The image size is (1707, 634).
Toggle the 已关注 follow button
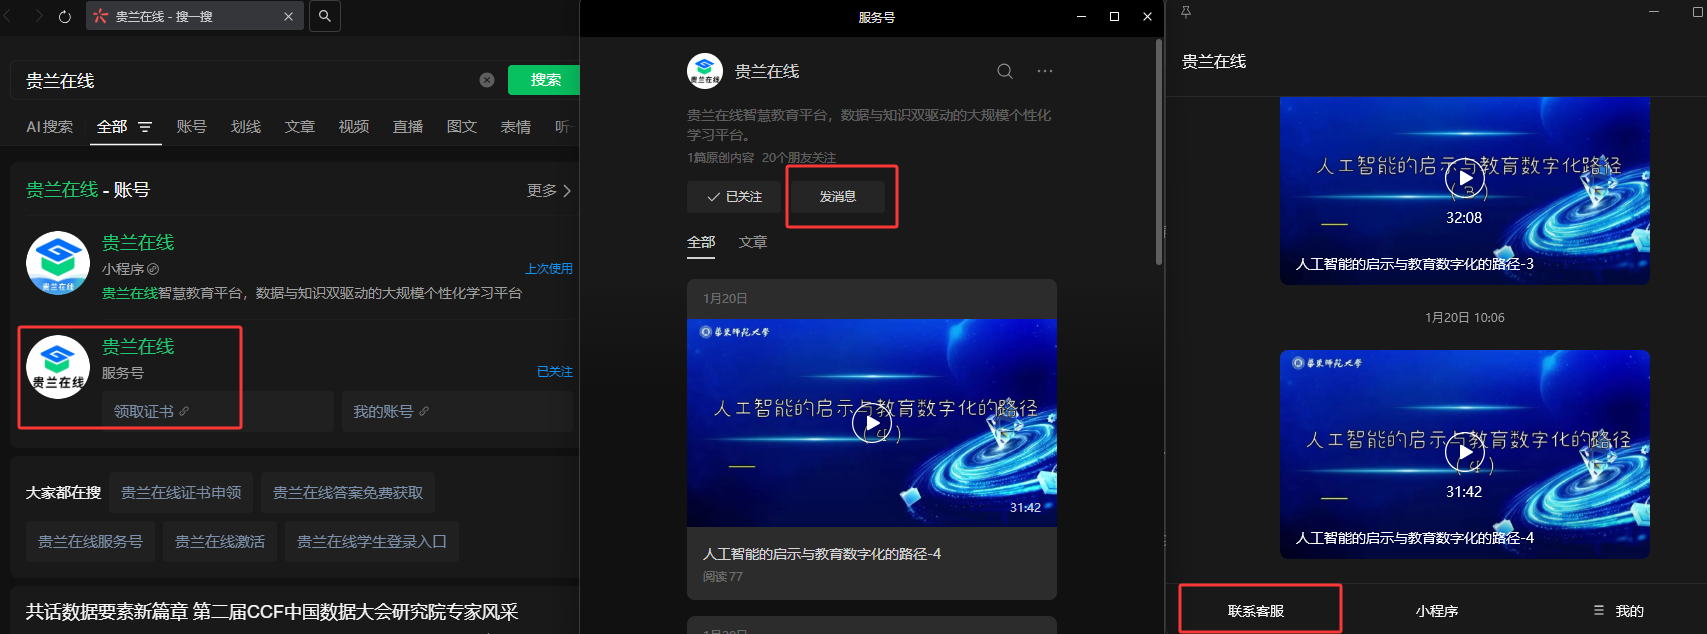pos(734,197)
